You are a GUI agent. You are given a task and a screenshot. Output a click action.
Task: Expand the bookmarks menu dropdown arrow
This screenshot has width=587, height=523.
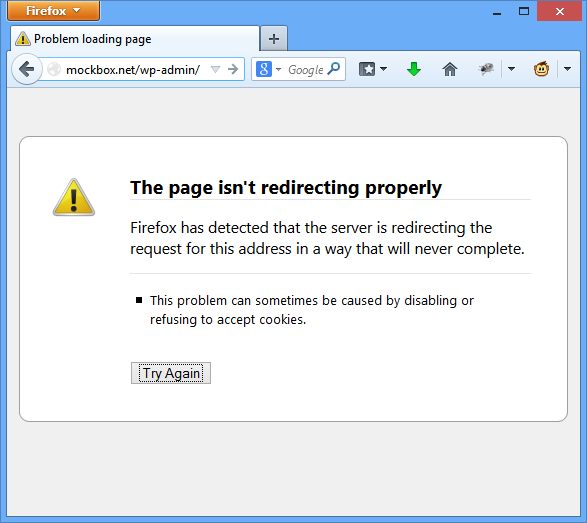(x=383, y=69)
